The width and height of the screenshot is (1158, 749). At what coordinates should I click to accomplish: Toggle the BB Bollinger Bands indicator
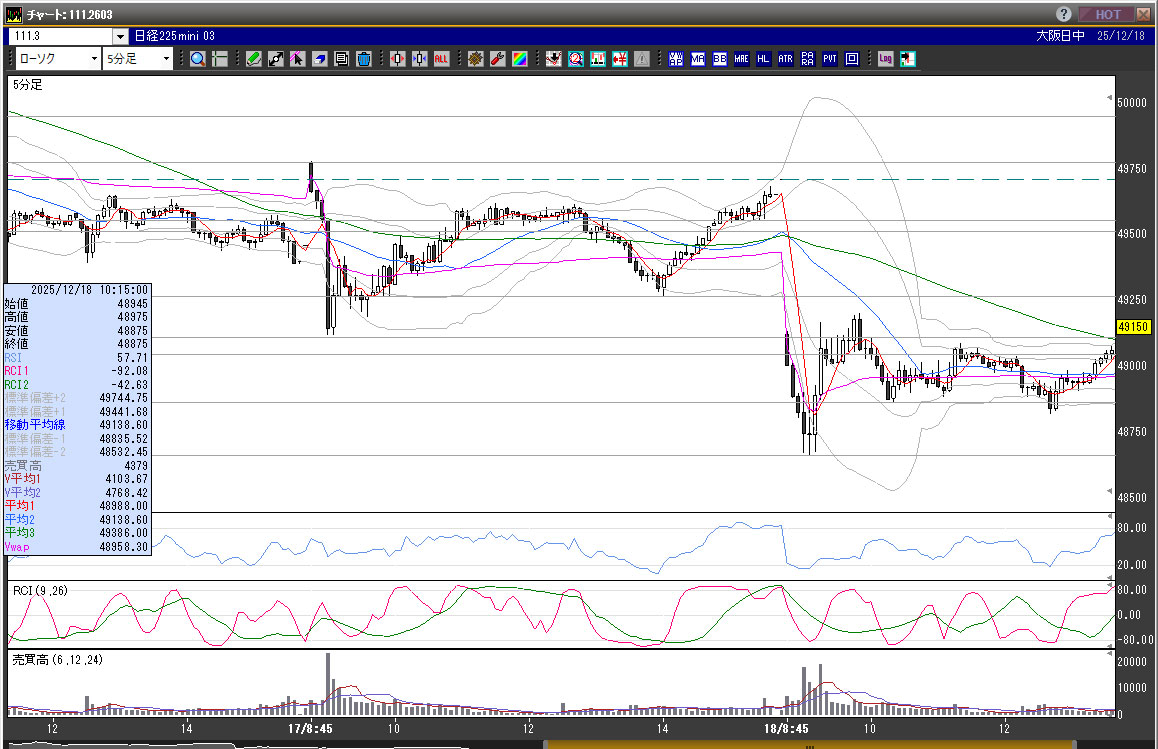point(719,59)
